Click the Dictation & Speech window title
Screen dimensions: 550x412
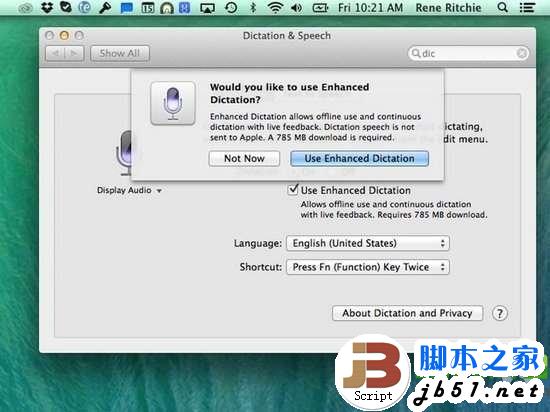287,35
